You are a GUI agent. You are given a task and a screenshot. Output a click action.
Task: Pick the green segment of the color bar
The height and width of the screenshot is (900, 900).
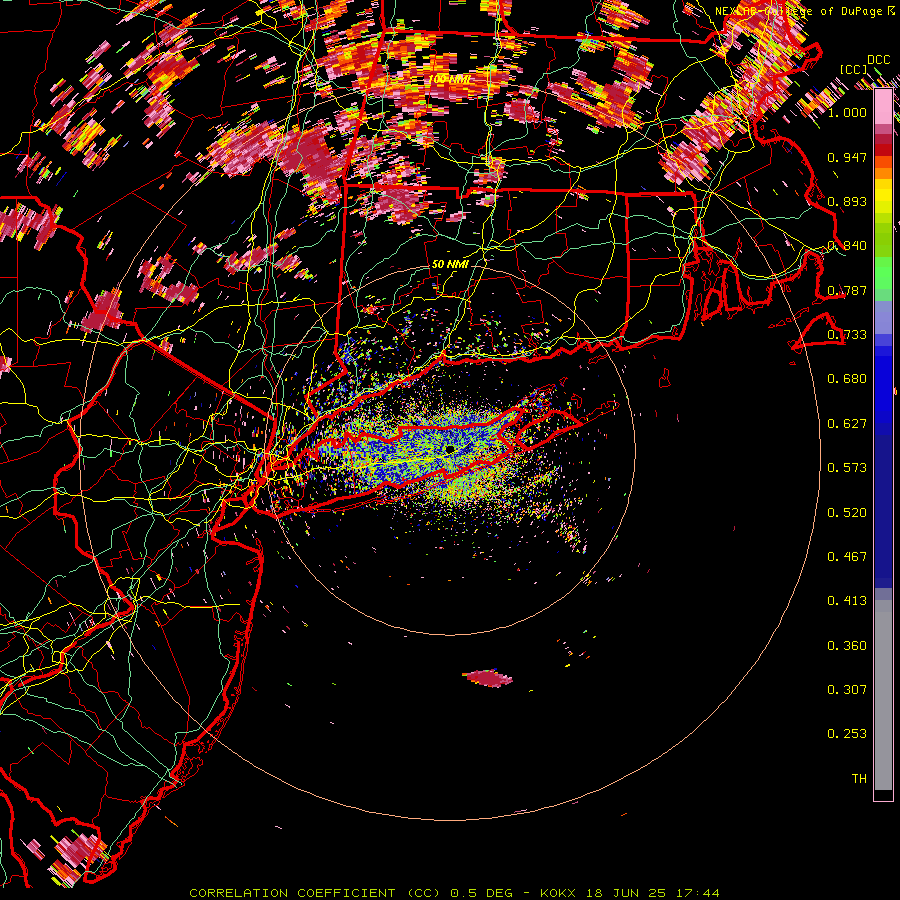(883, 273)
